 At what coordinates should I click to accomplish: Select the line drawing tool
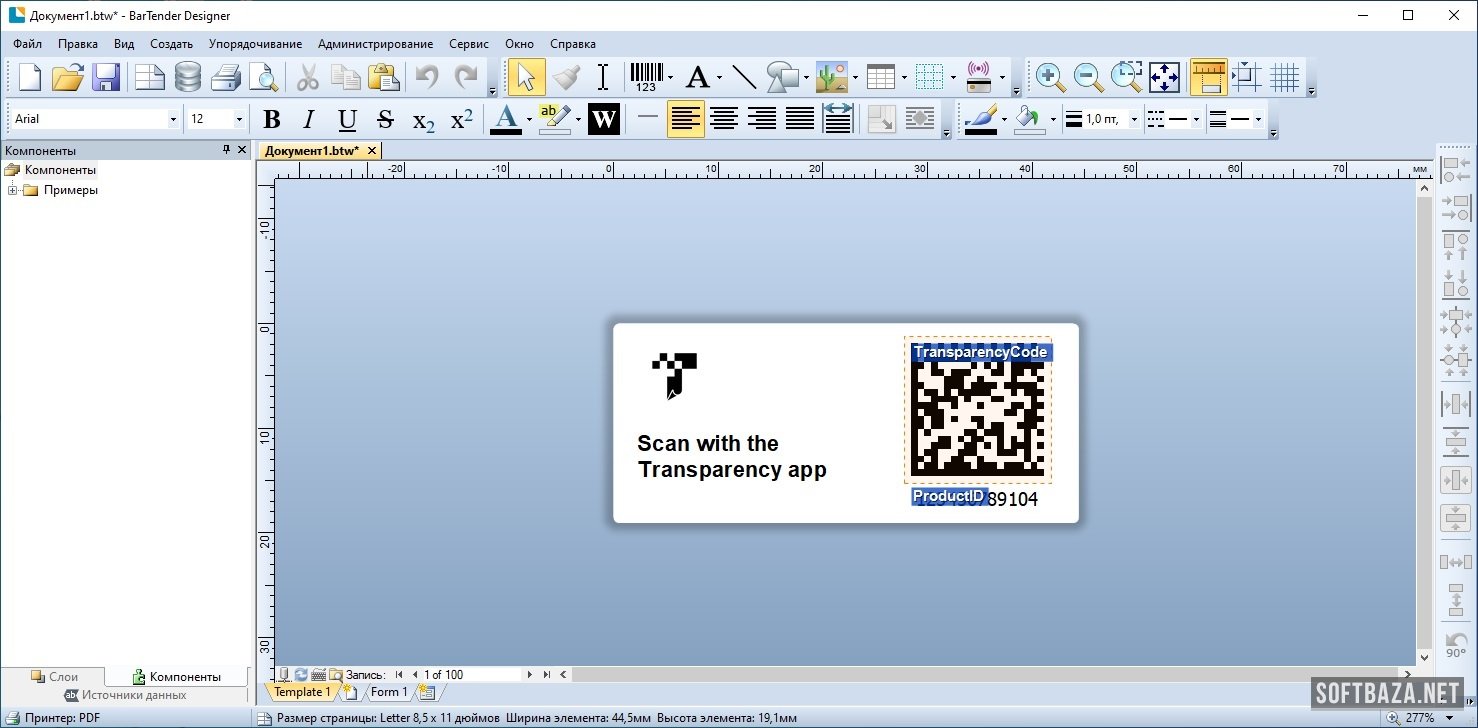click(x=744, y=77)
